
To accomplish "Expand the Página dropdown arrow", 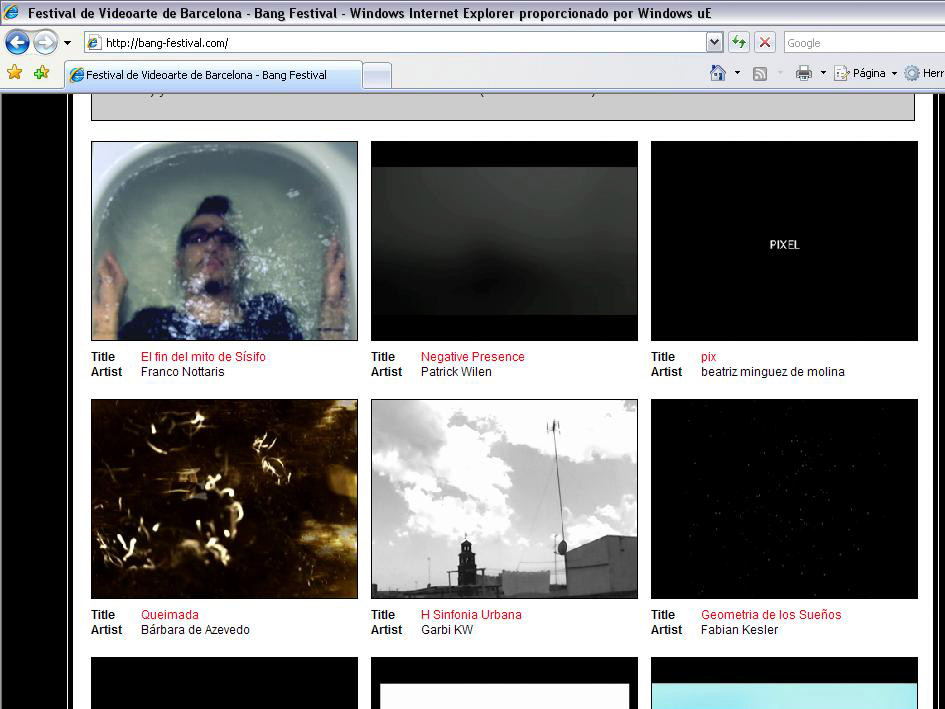I will point(894,74).
